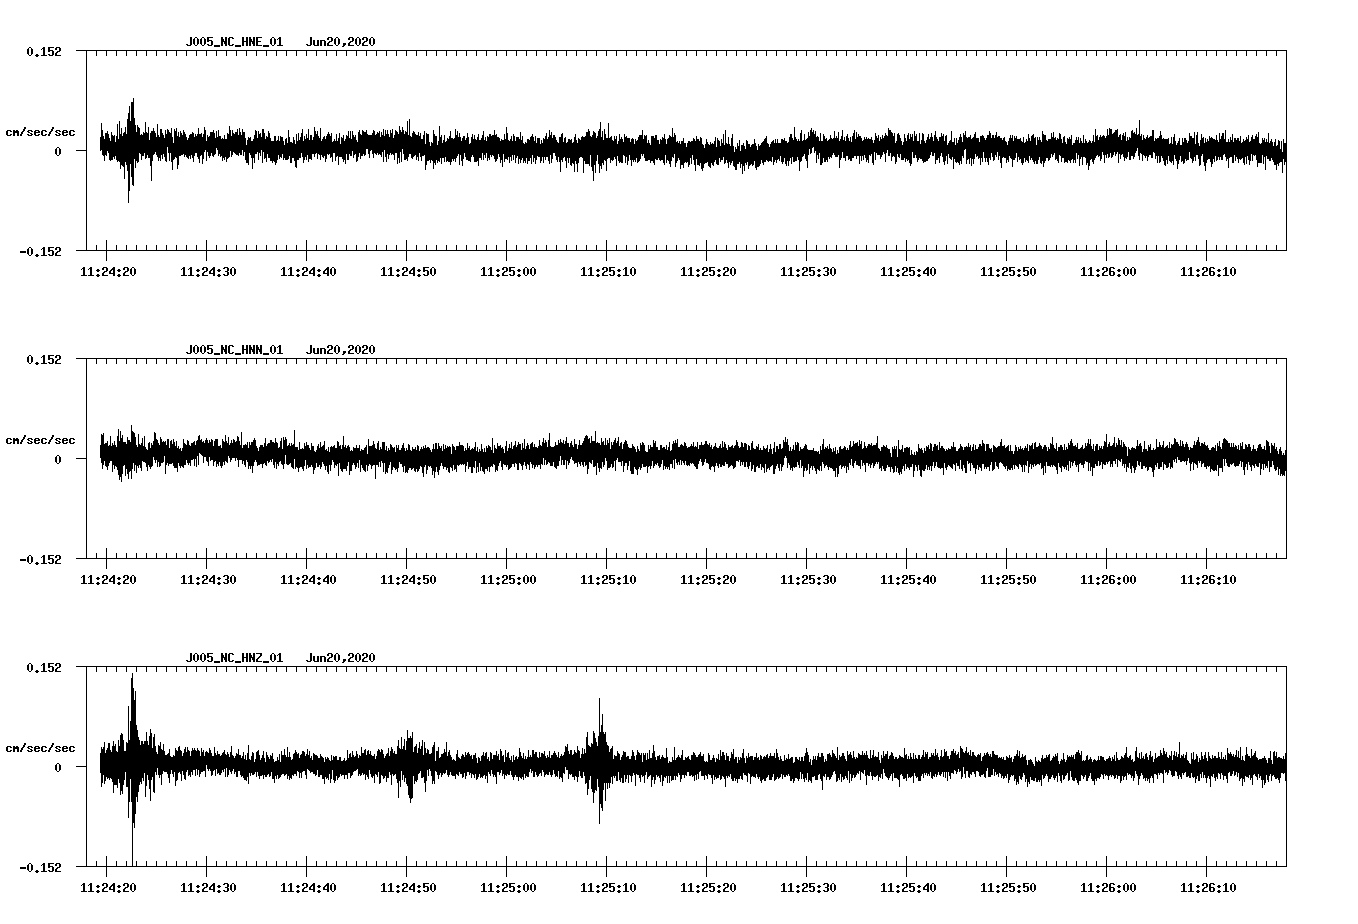1358x924 pixels.
Task: Click the initial spike in the HNE trace
Action: pyautogui.click(x=130, y=150)
